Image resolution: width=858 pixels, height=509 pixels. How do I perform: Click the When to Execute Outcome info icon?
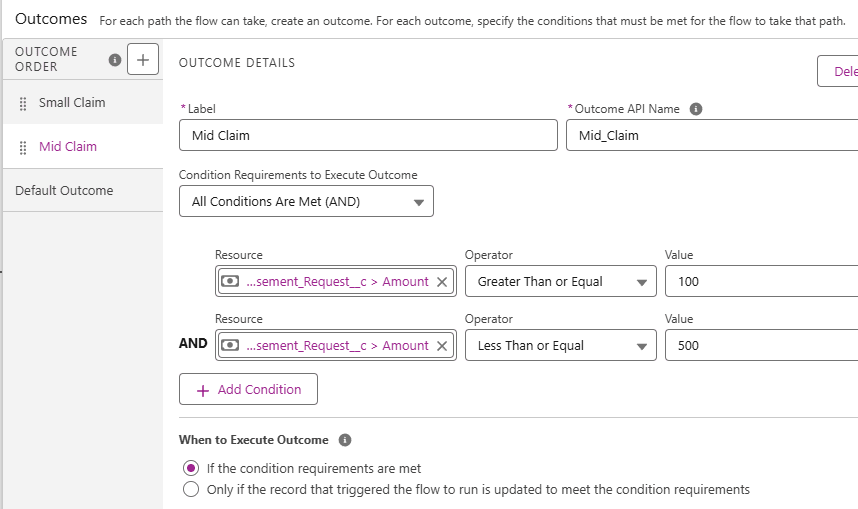coord(345,440)
